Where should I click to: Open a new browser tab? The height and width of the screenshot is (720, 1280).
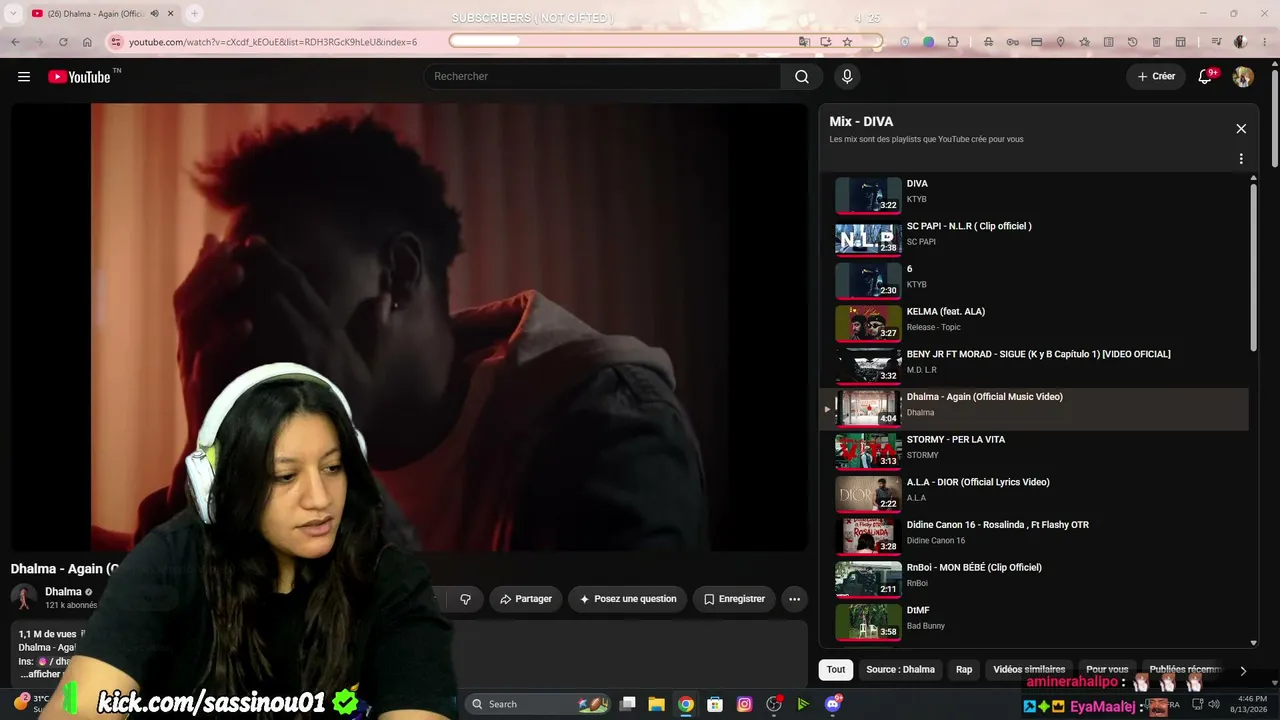tap(194, 14)
